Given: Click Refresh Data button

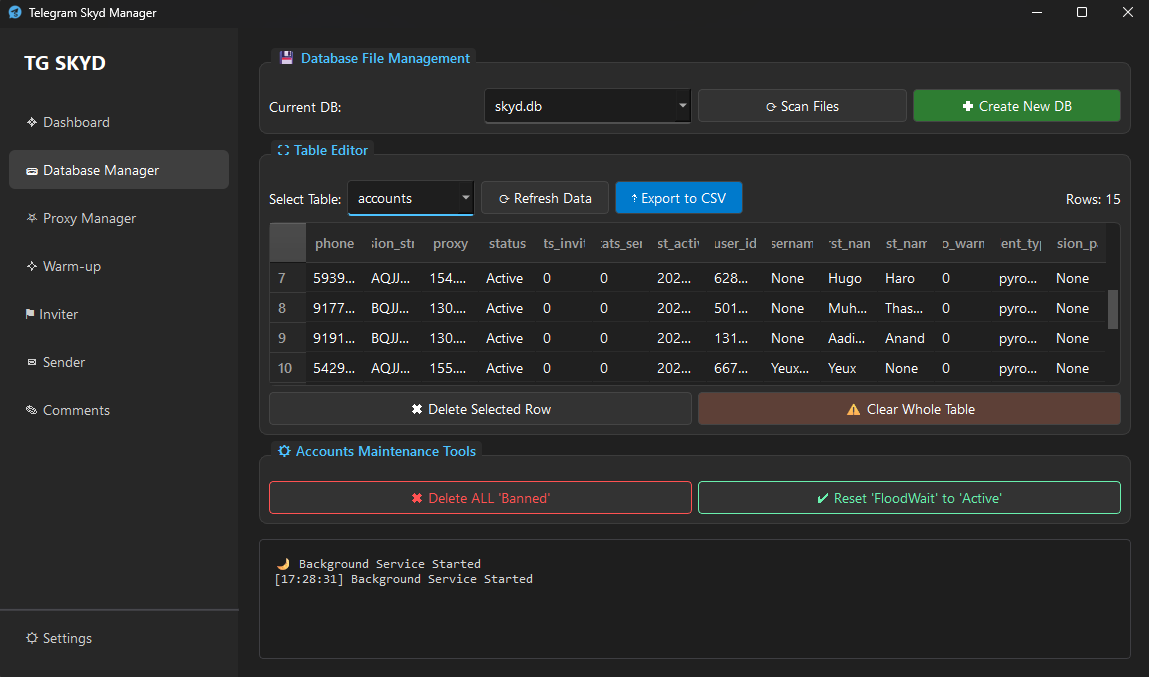Looking at the screenshot, I should (x=544, y=198).
